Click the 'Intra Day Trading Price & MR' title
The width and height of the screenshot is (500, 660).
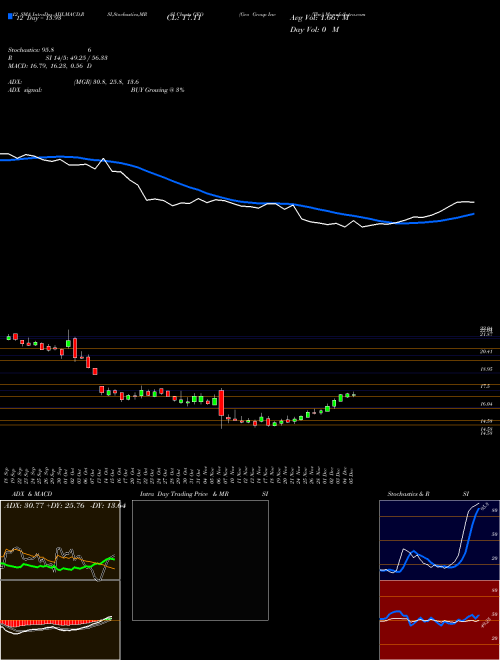click(x=184, y=494)
